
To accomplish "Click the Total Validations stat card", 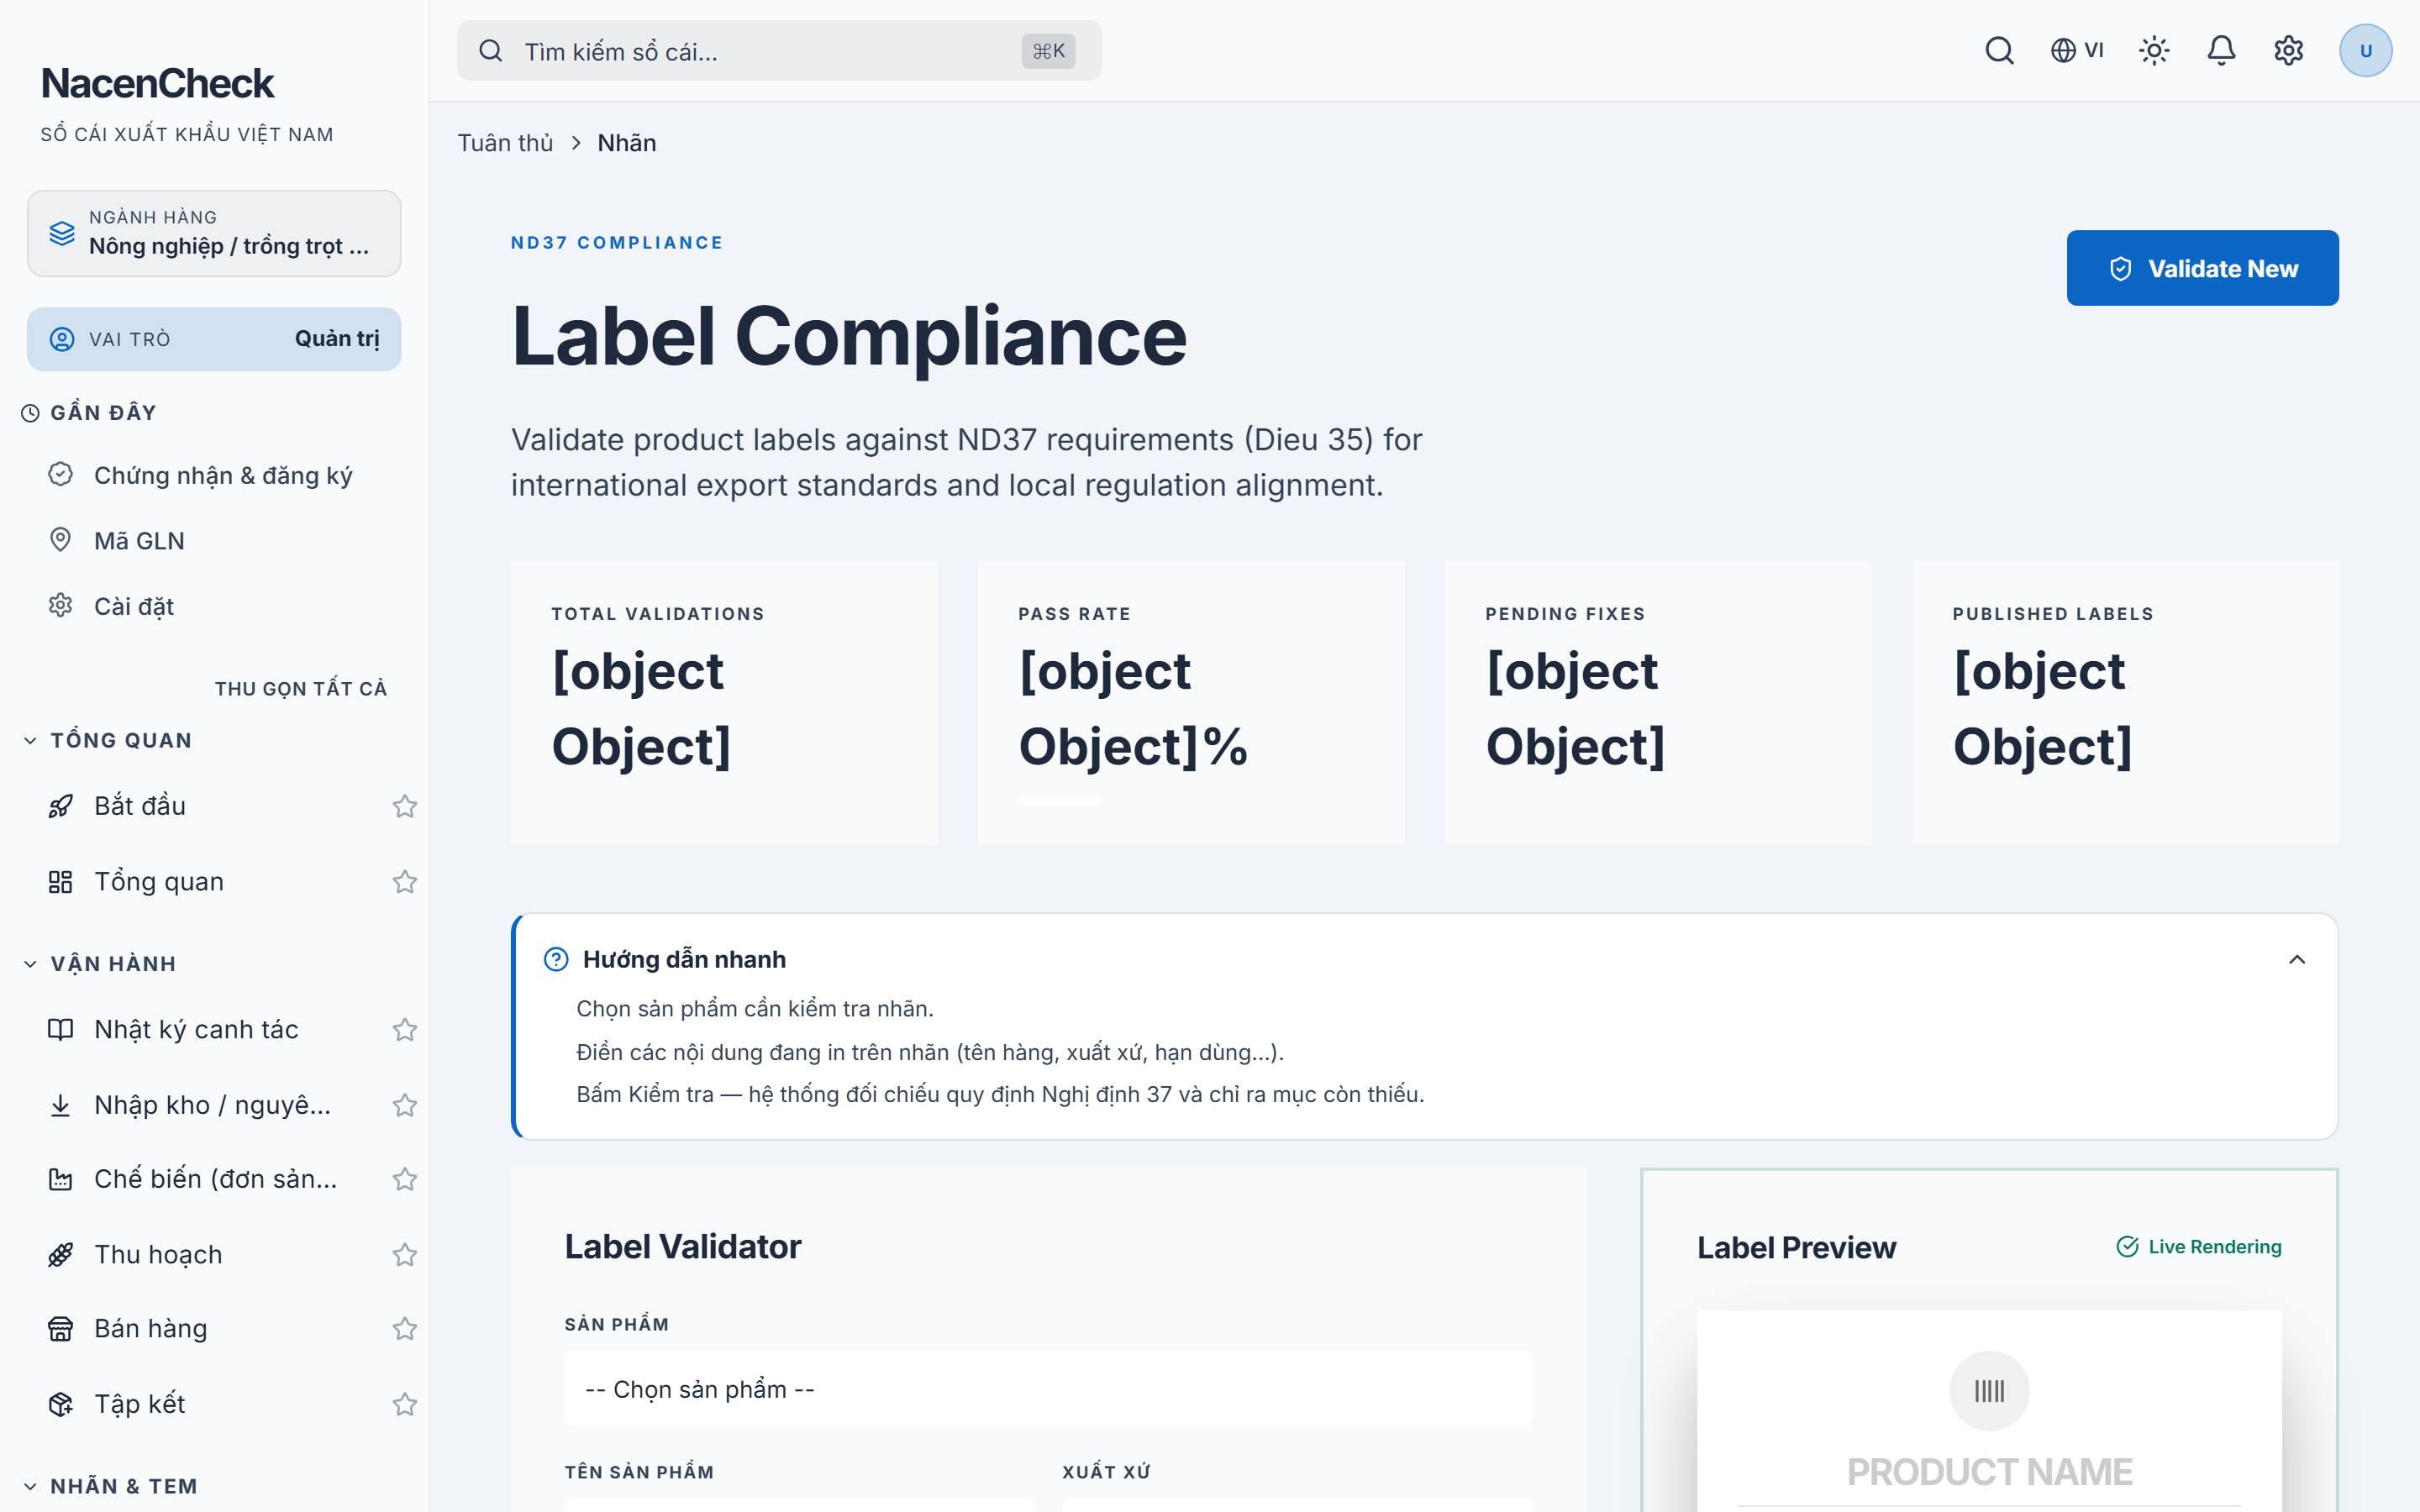I will 724,703.
